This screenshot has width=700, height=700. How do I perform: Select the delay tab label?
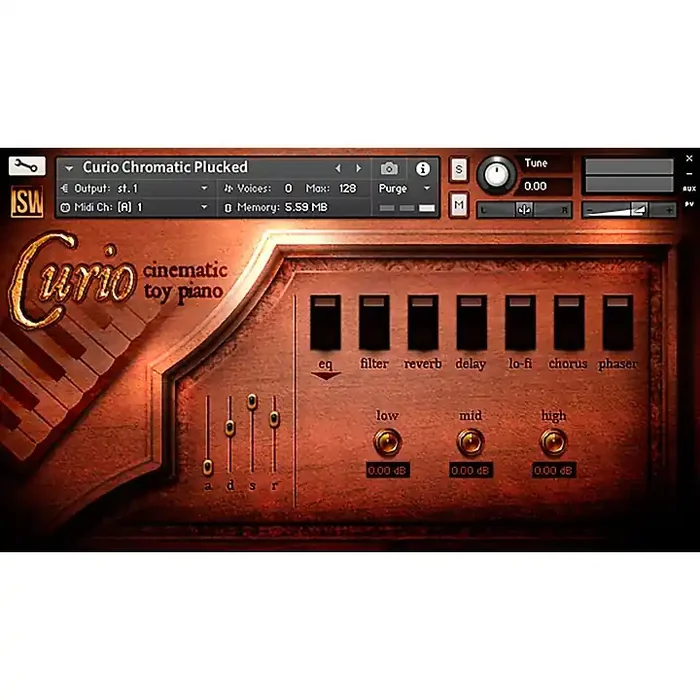pyautogui.click(x=471, y=364)
